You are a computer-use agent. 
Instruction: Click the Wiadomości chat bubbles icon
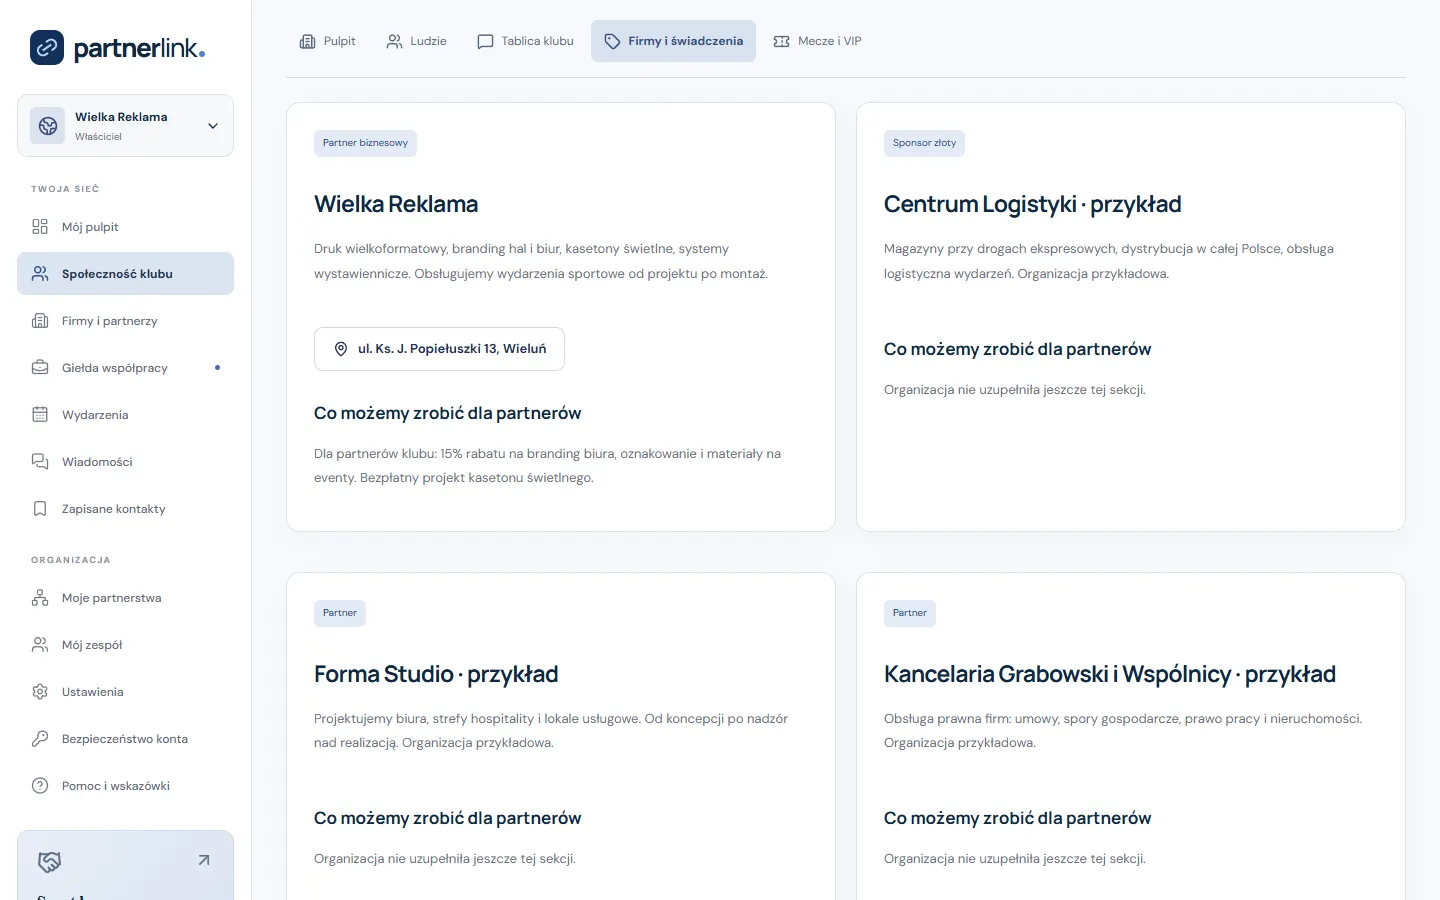tap(40, 462)
